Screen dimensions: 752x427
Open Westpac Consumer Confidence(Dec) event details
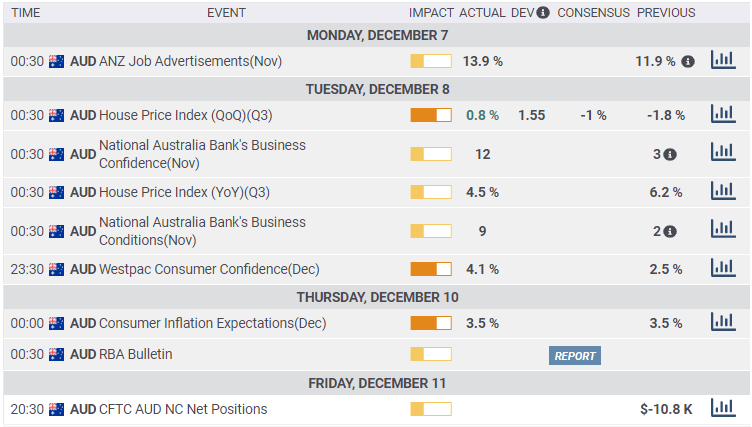point(194,269)
